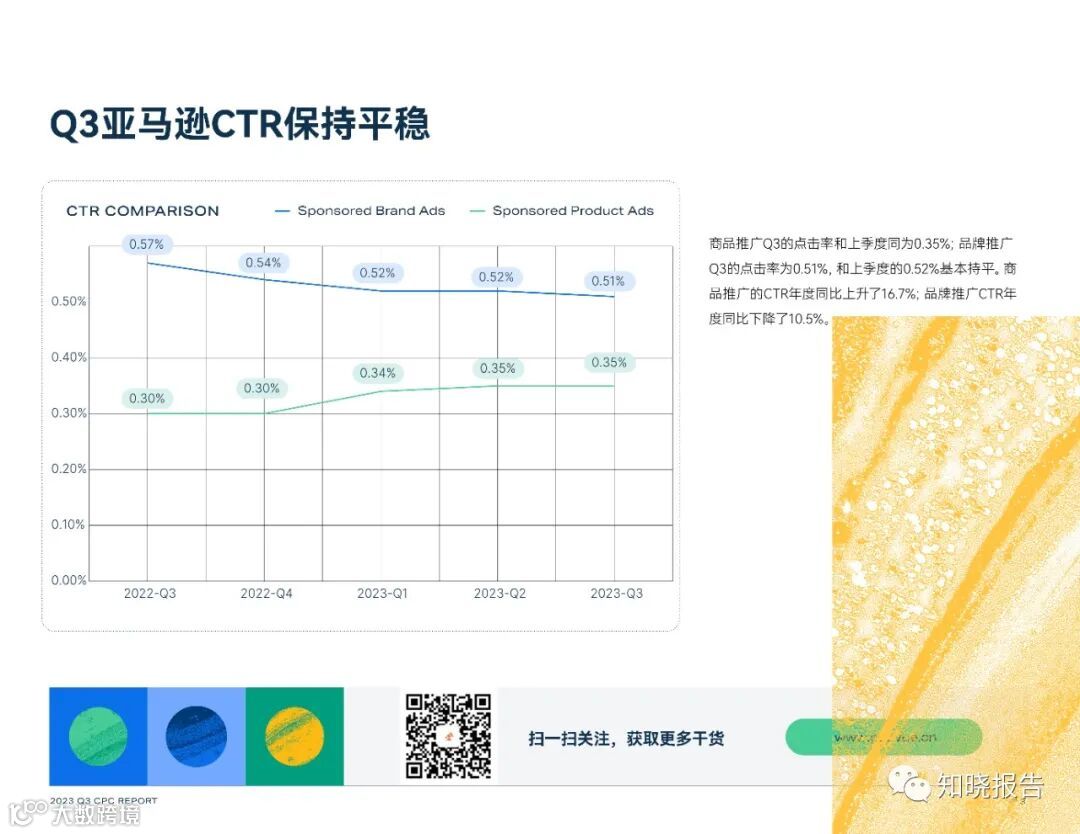1080x834 pixels.
Task: Click the 0.34% data label
Action: [x=377, y=373]
